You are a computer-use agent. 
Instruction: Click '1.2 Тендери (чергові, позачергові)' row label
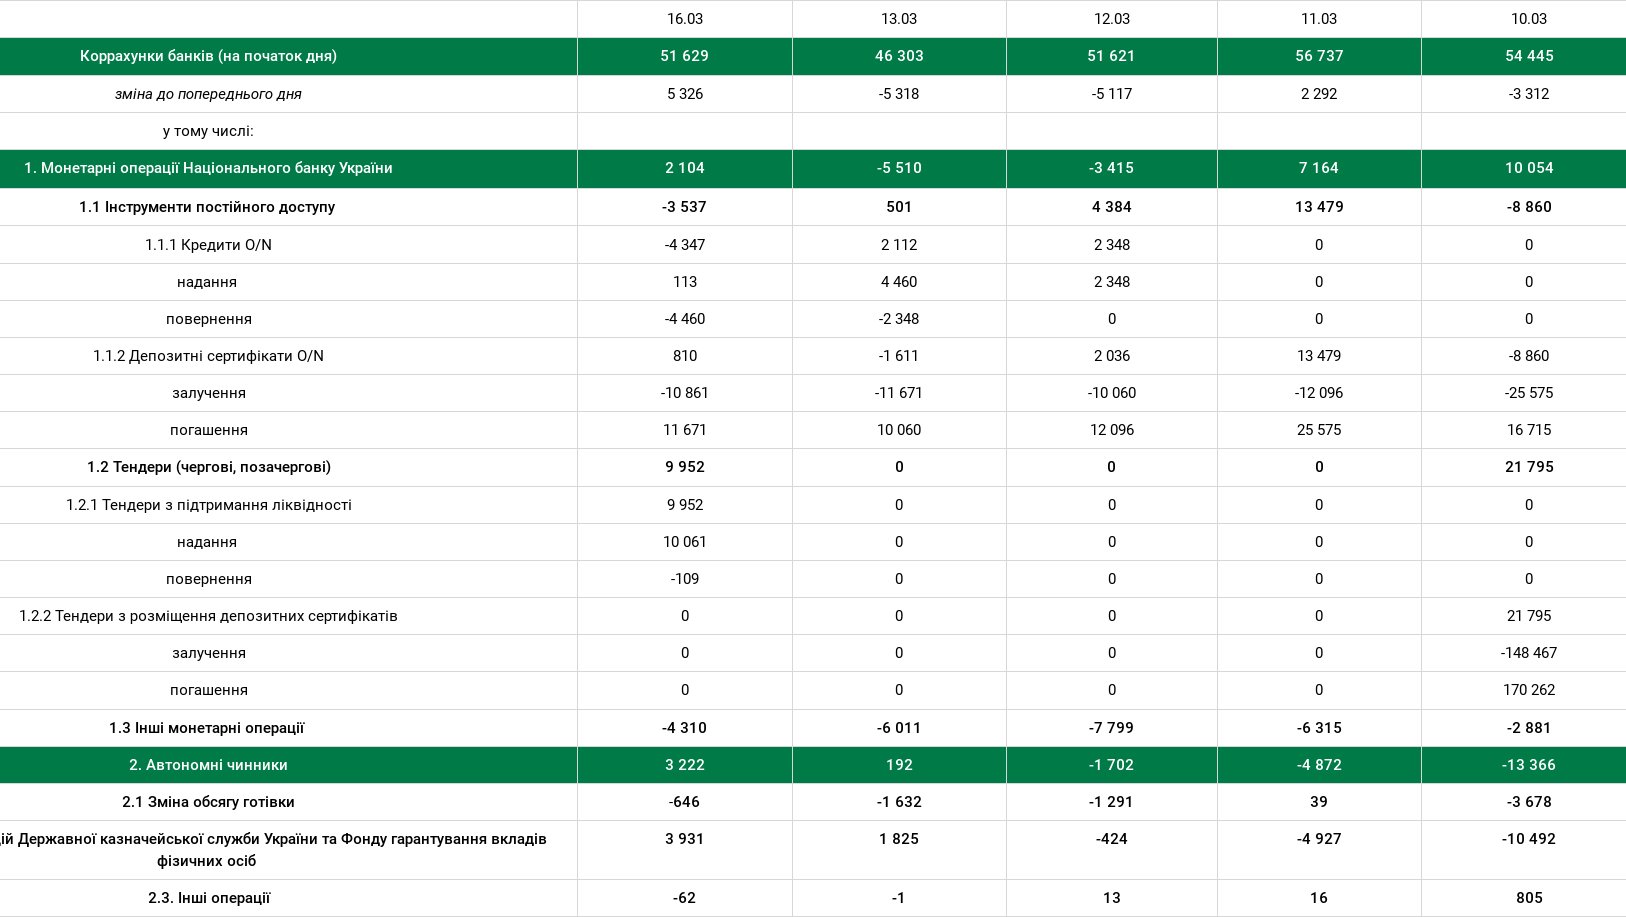pos(208,467)
